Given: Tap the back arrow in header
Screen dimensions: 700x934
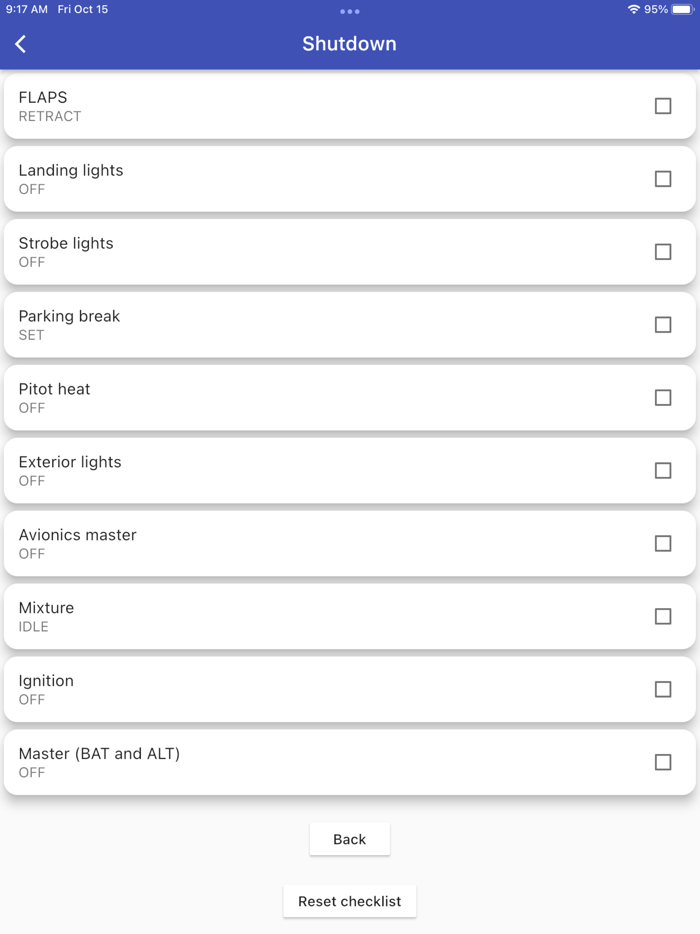Looking at the screenshot, I should 21,44.
